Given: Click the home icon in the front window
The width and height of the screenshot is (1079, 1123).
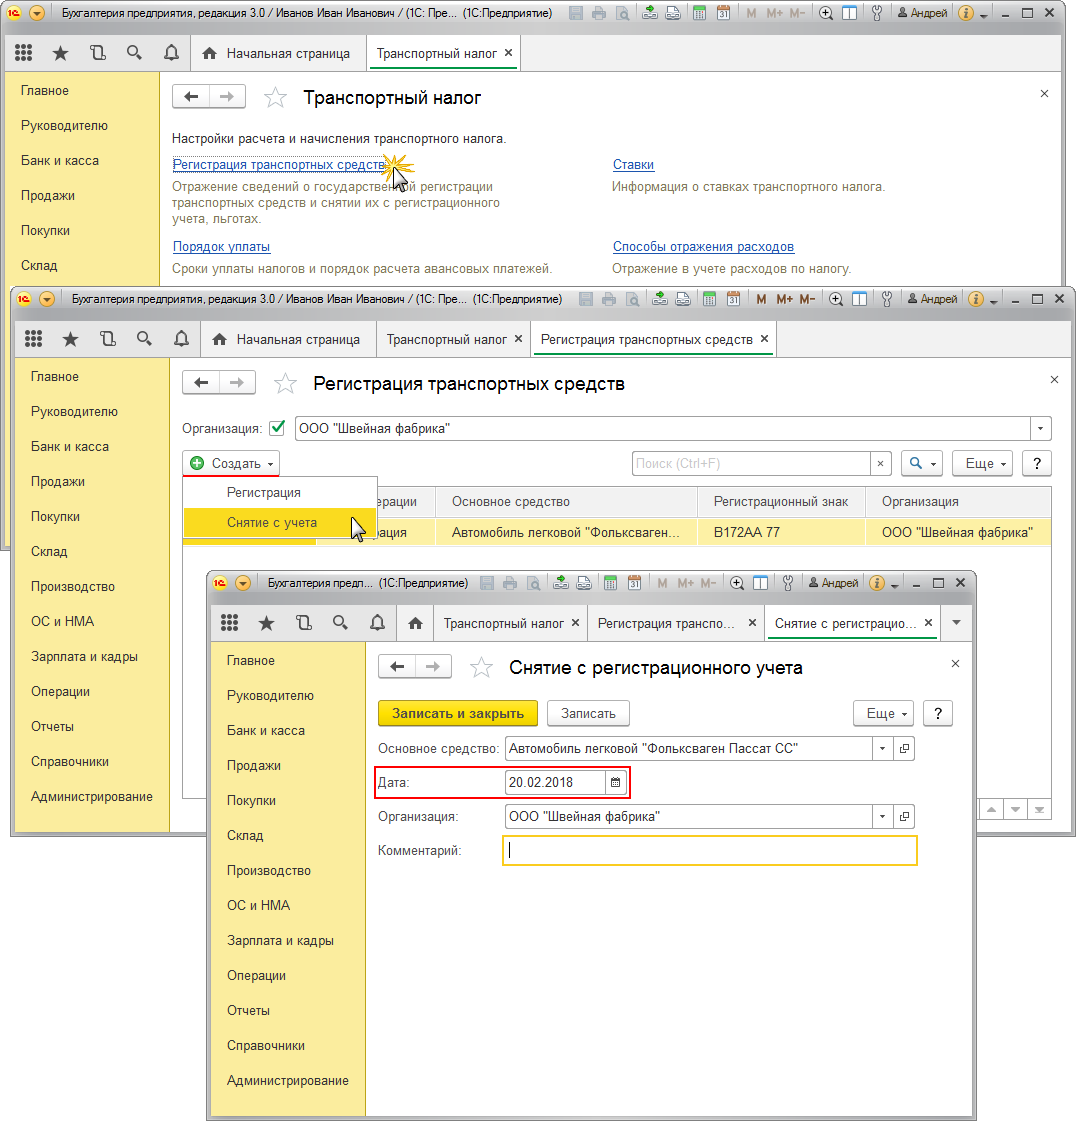Looking at the screenshot, I should coord(415,623).
